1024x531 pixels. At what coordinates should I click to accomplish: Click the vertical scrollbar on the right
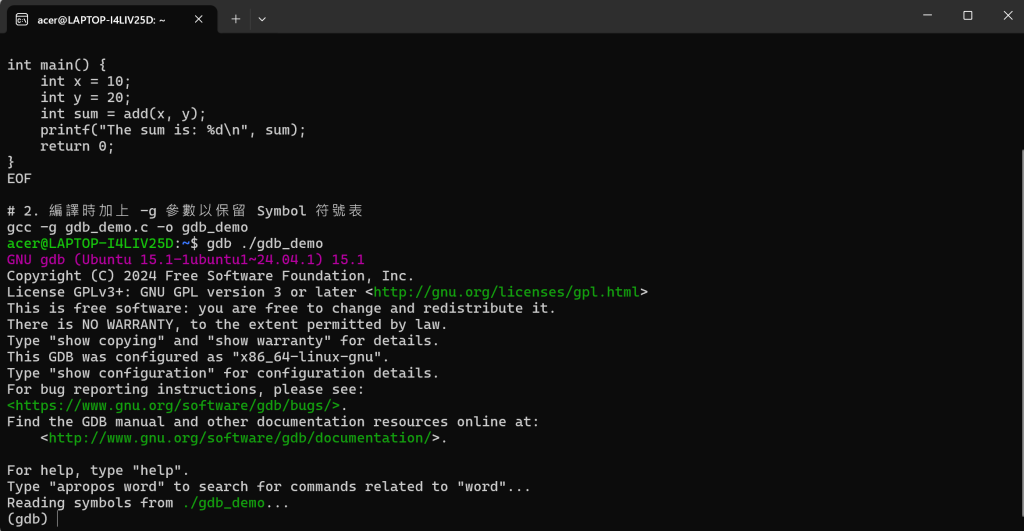click(x=1021, y=340)
